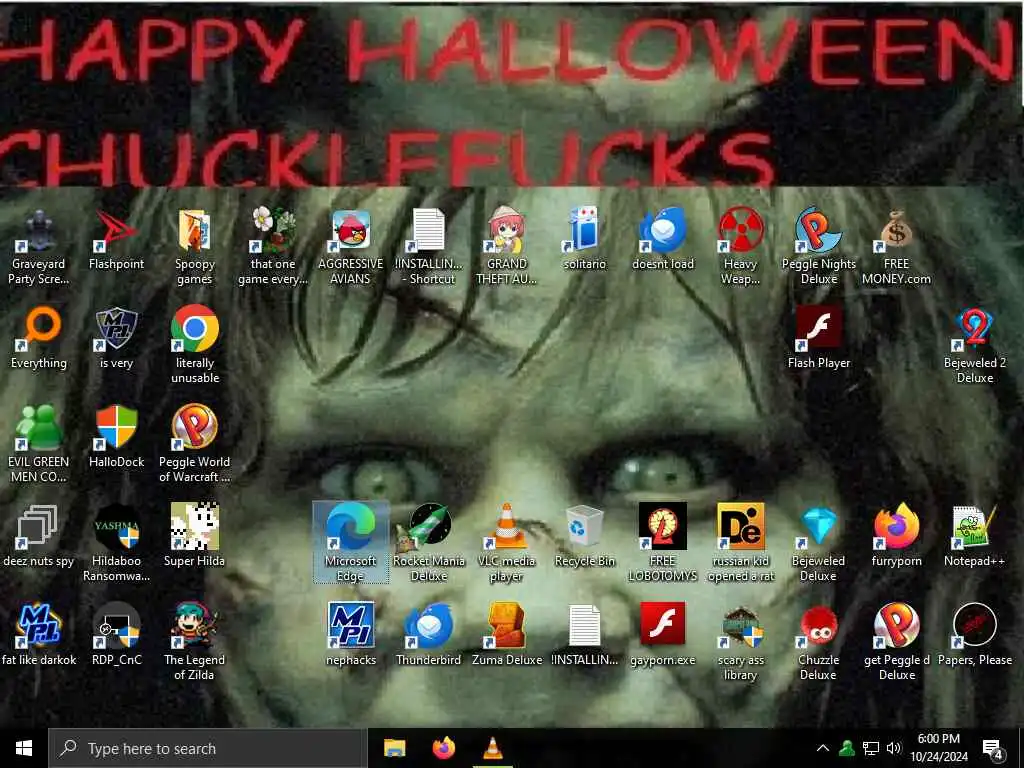Select the is very shield icon
The width and height of the screenshot is (1024, 768).
116,338
